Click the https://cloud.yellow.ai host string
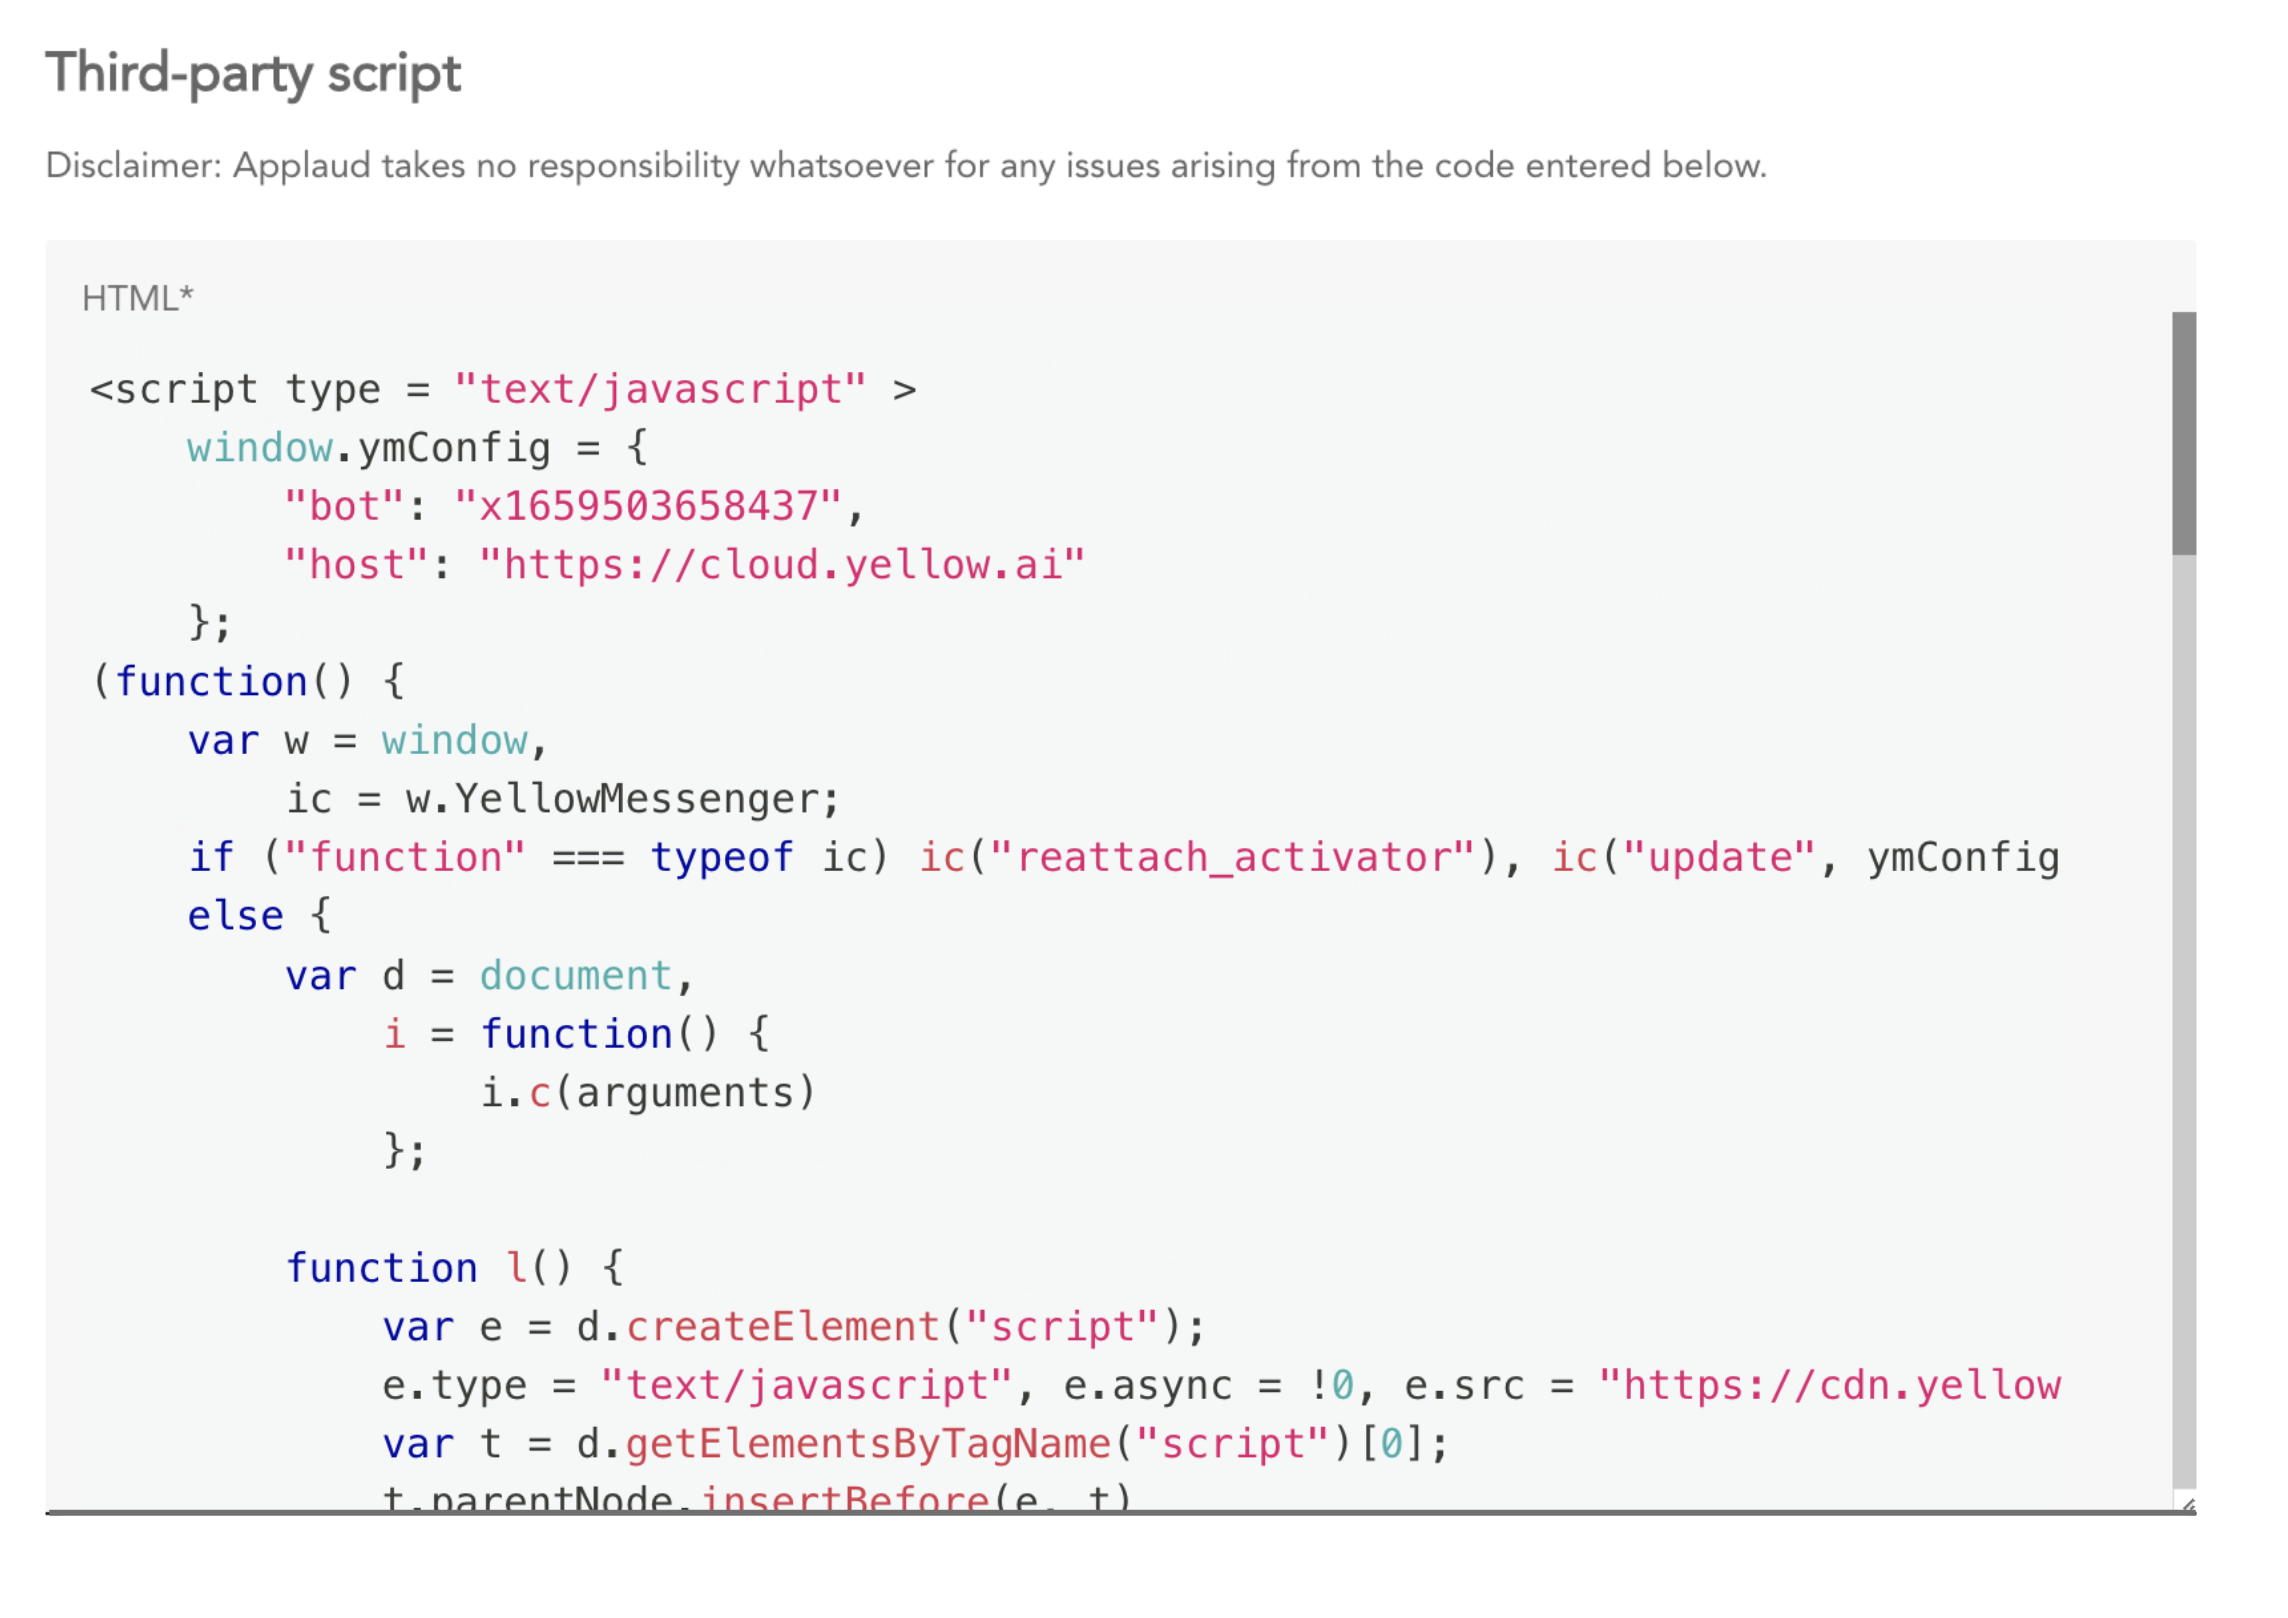2288x1618 pixels. point(781,565)
